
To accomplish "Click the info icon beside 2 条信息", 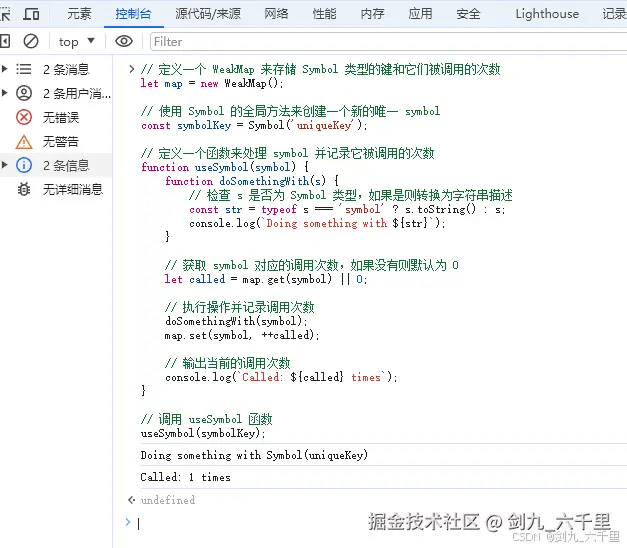I will [x=24, y=165].
